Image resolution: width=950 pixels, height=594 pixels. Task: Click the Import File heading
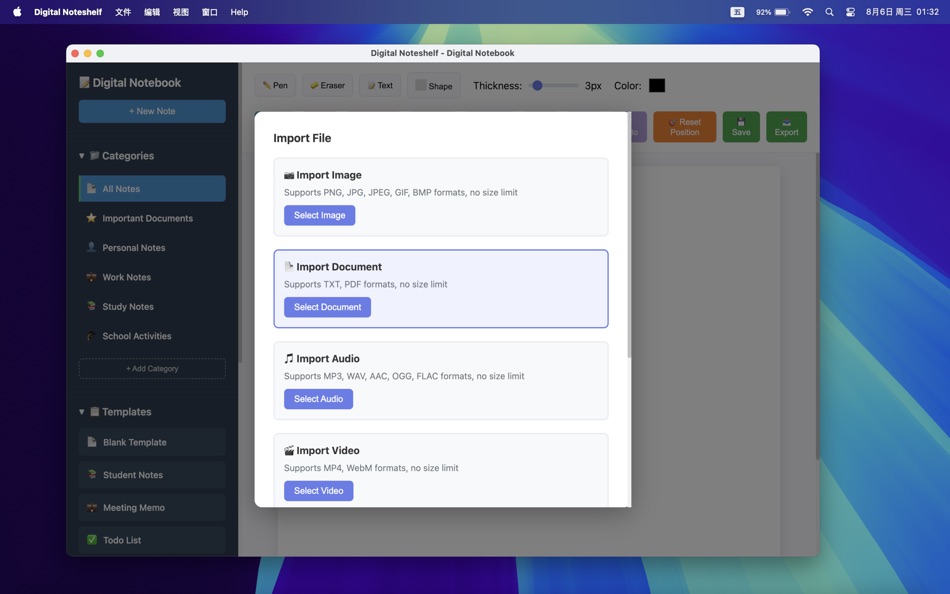(x=302, y=138)
